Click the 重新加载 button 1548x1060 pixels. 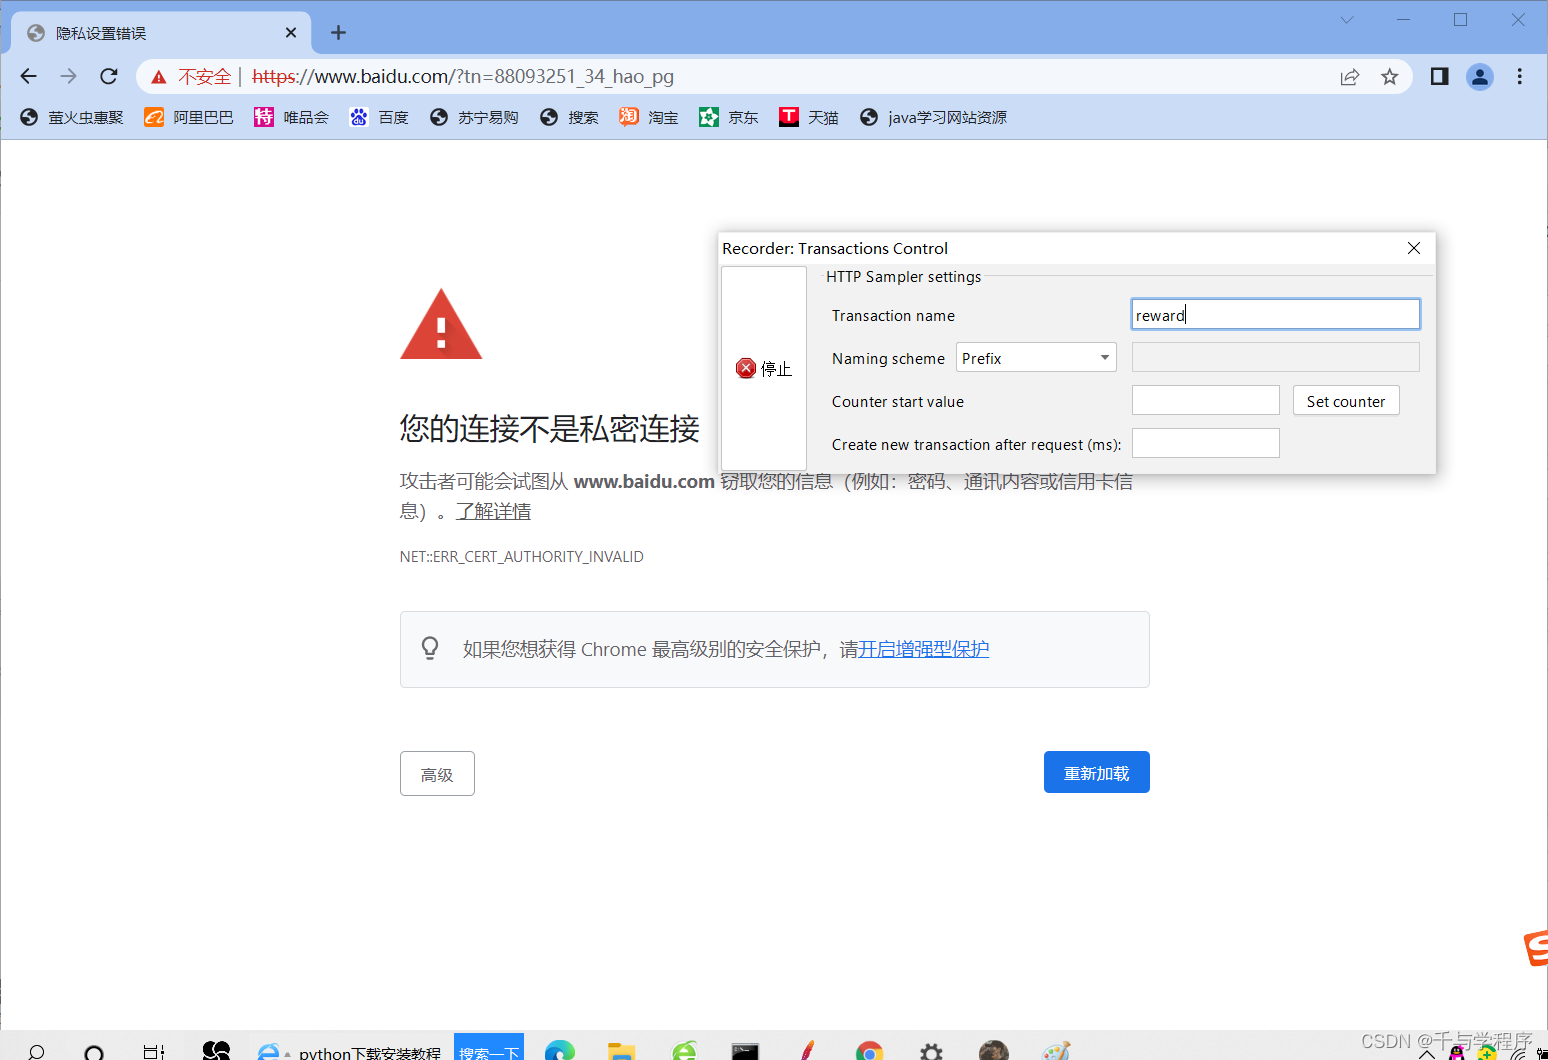tap(1096, 771)
